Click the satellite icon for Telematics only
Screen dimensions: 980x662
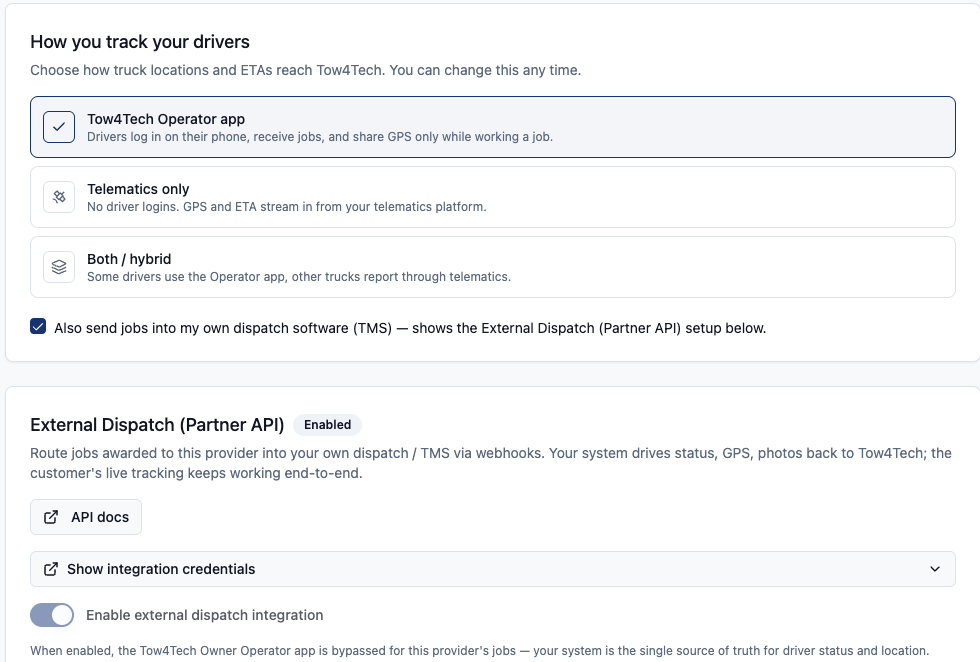(x=59, y=197)
